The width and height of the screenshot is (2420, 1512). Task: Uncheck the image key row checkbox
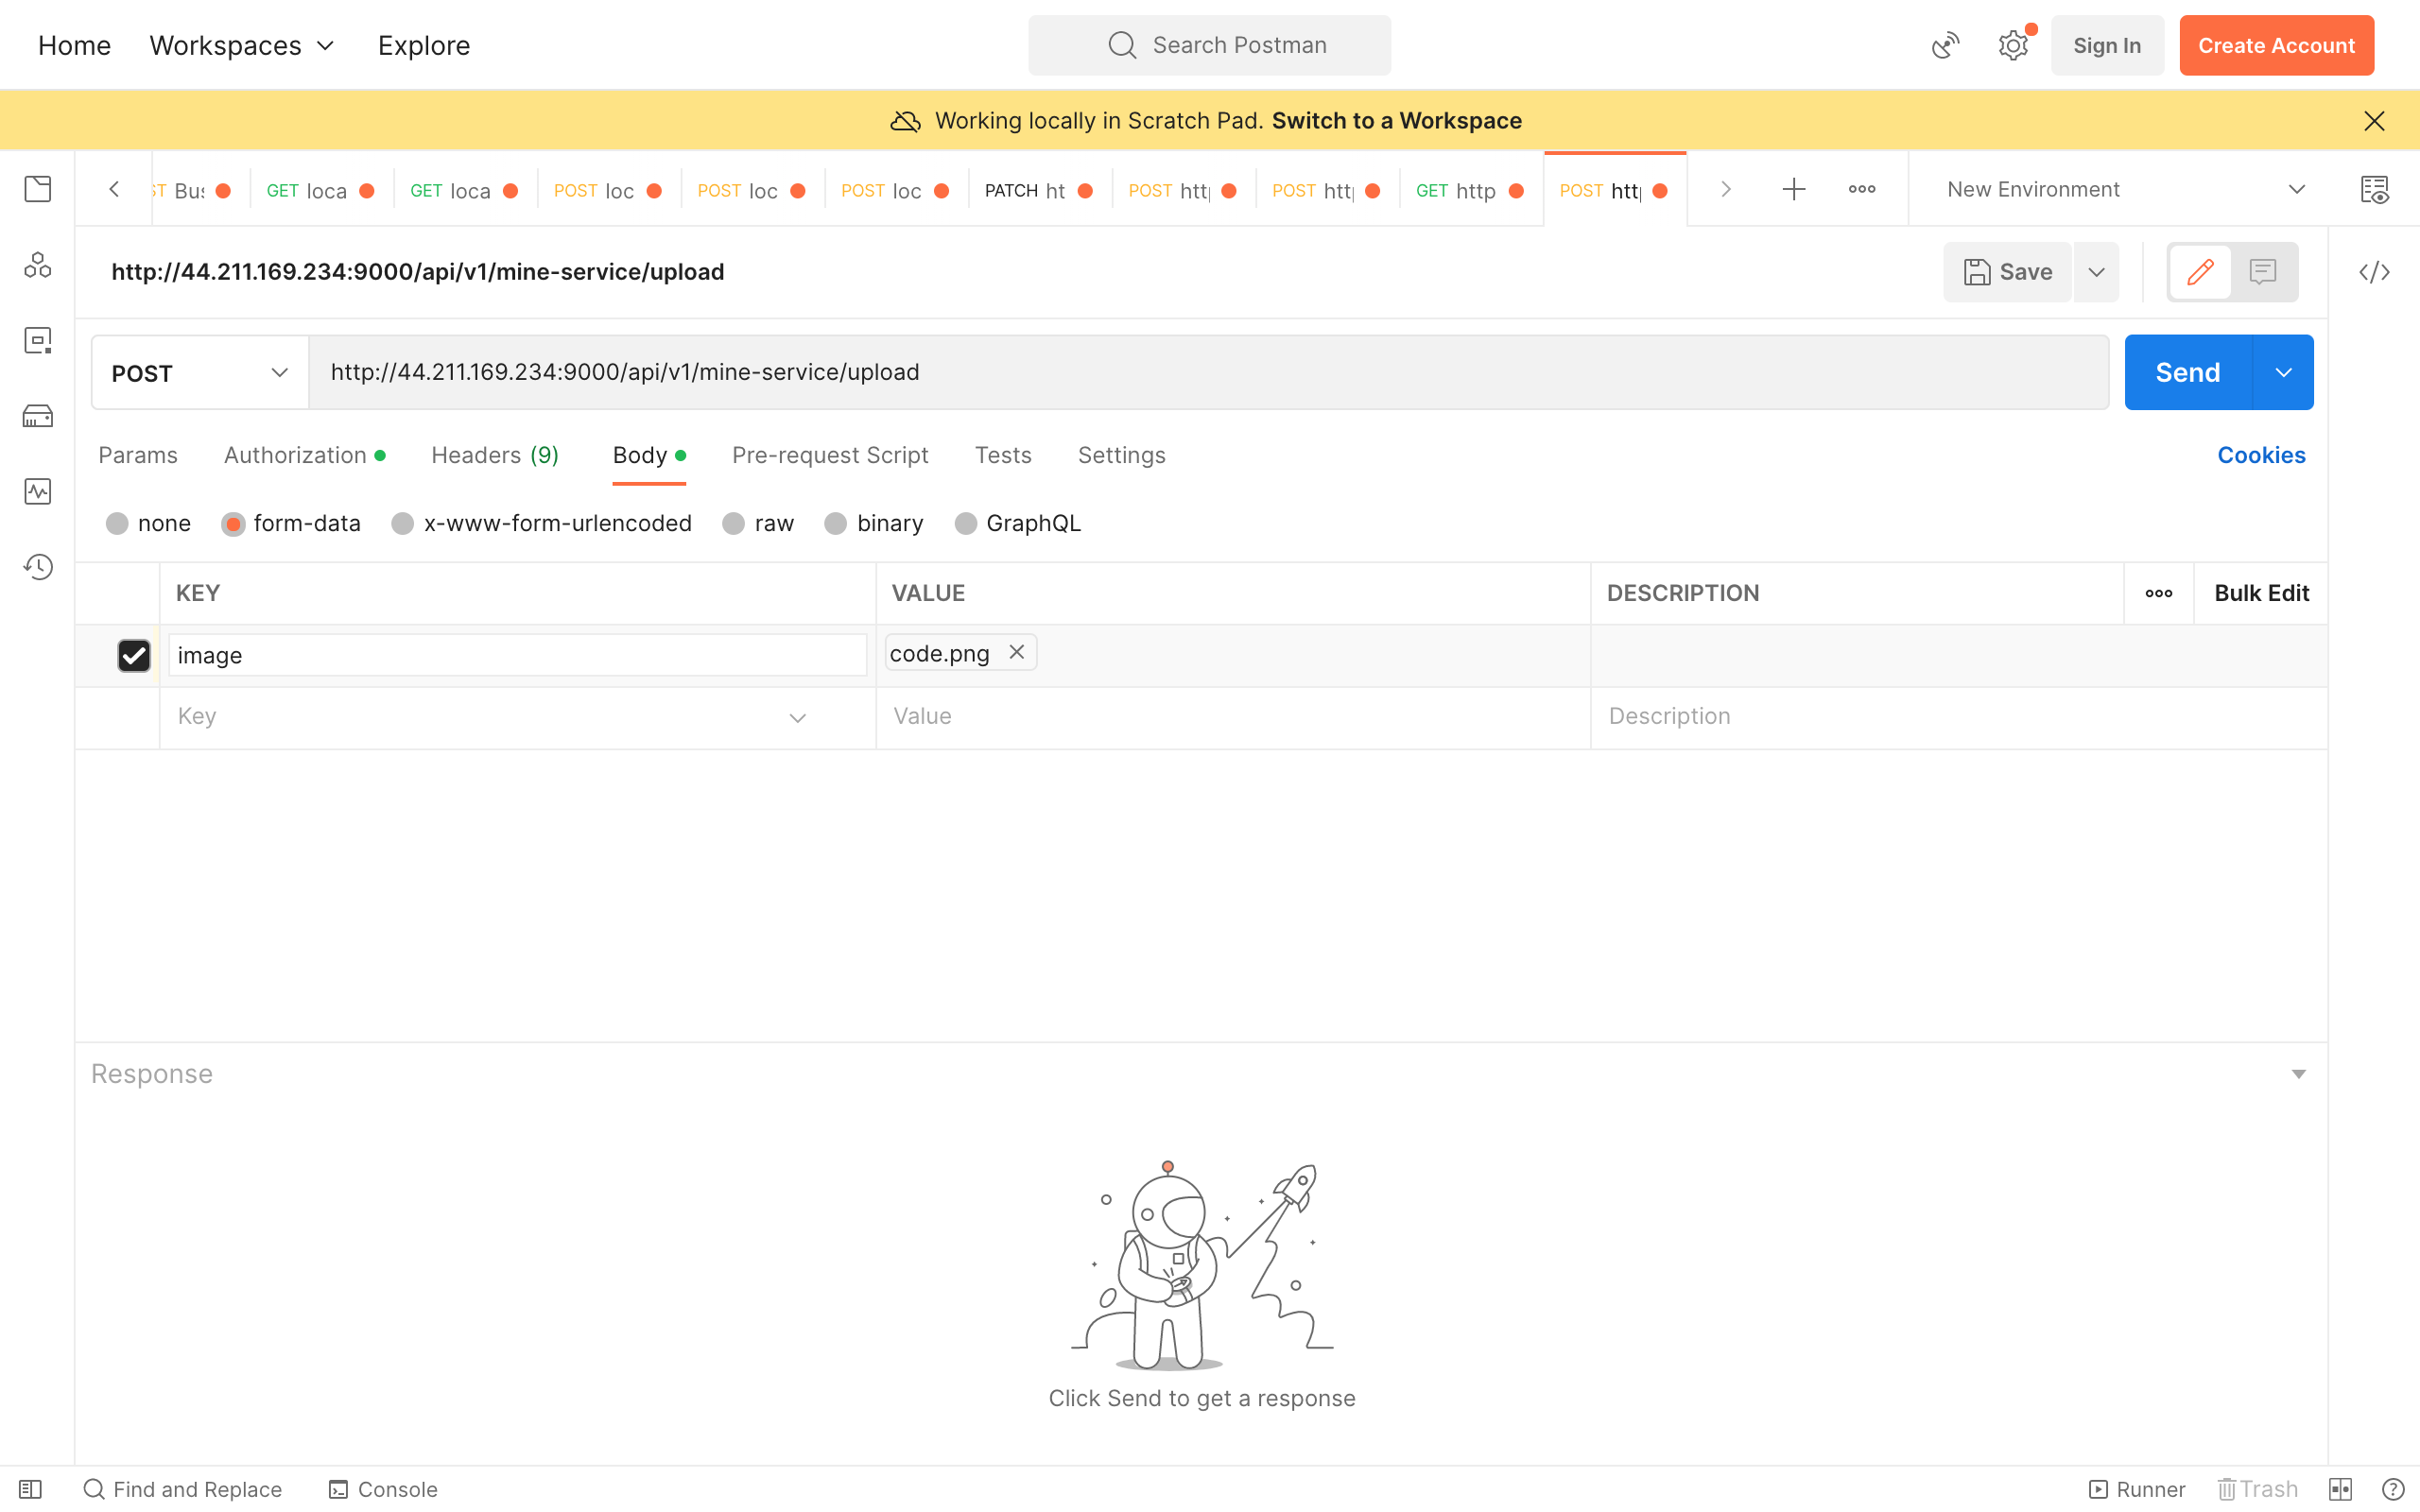pyautogui.click(x=134, y=656)
